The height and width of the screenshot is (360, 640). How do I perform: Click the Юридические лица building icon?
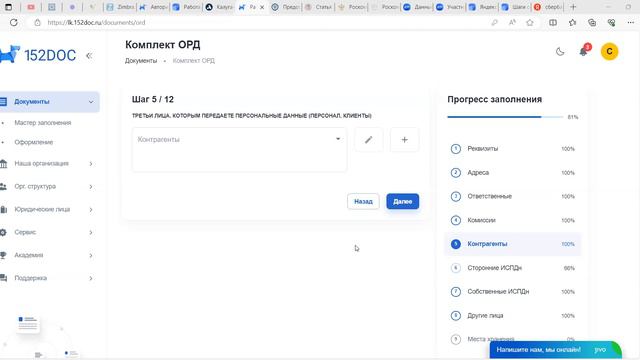3,209
